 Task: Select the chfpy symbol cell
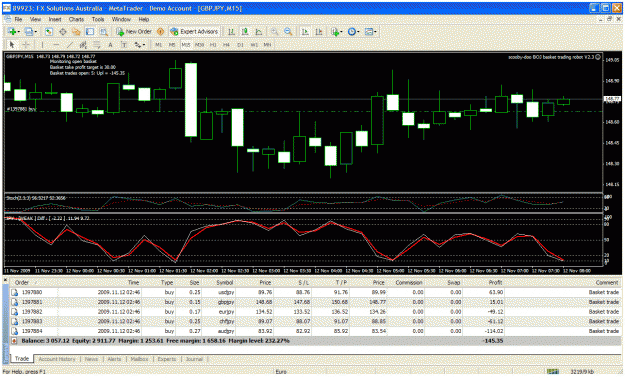[x=226, y=321]
